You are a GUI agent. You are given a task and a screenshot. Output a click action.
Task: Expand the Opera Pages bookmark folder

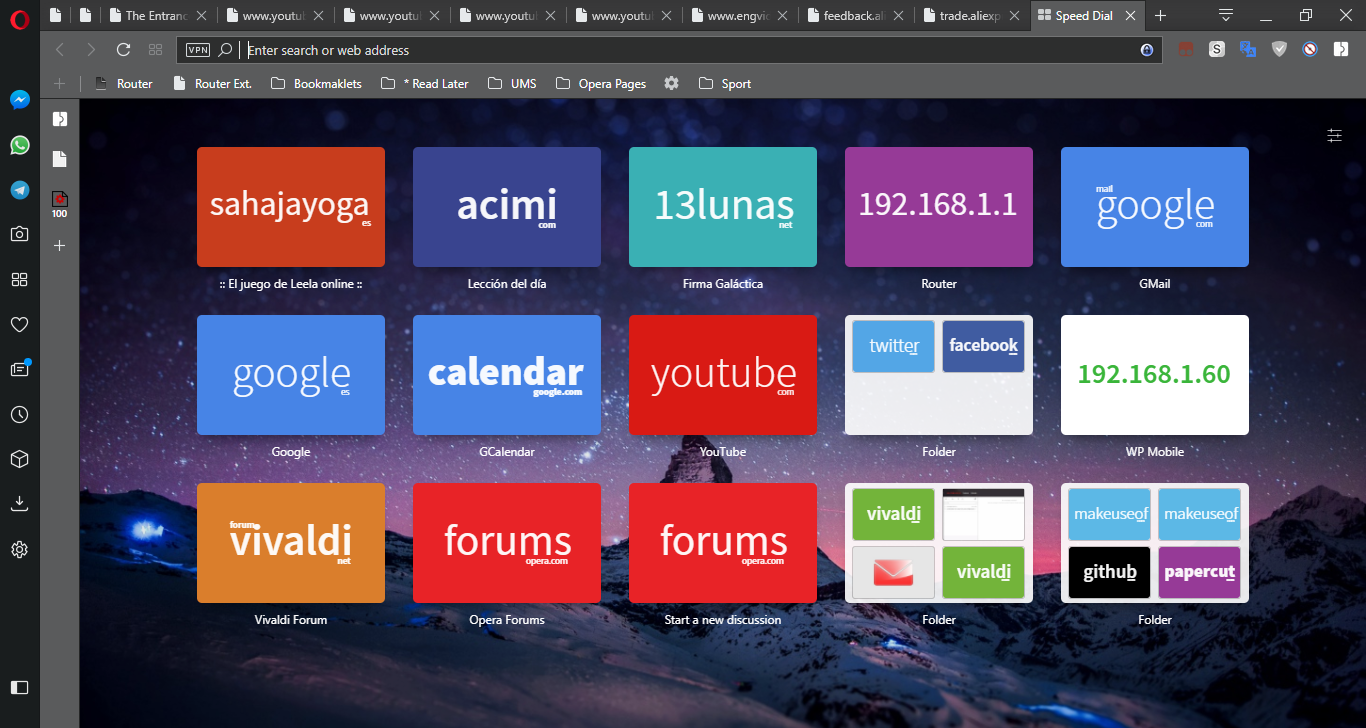click(601, 84)
